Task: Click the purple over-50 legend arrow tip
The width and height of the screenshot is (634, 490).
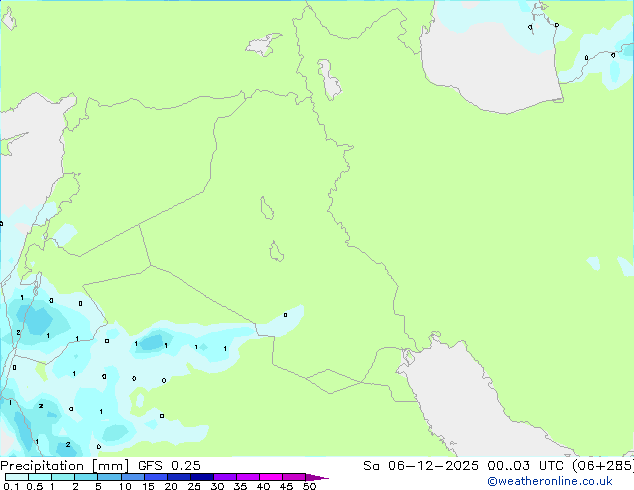Action: [317, 477]
